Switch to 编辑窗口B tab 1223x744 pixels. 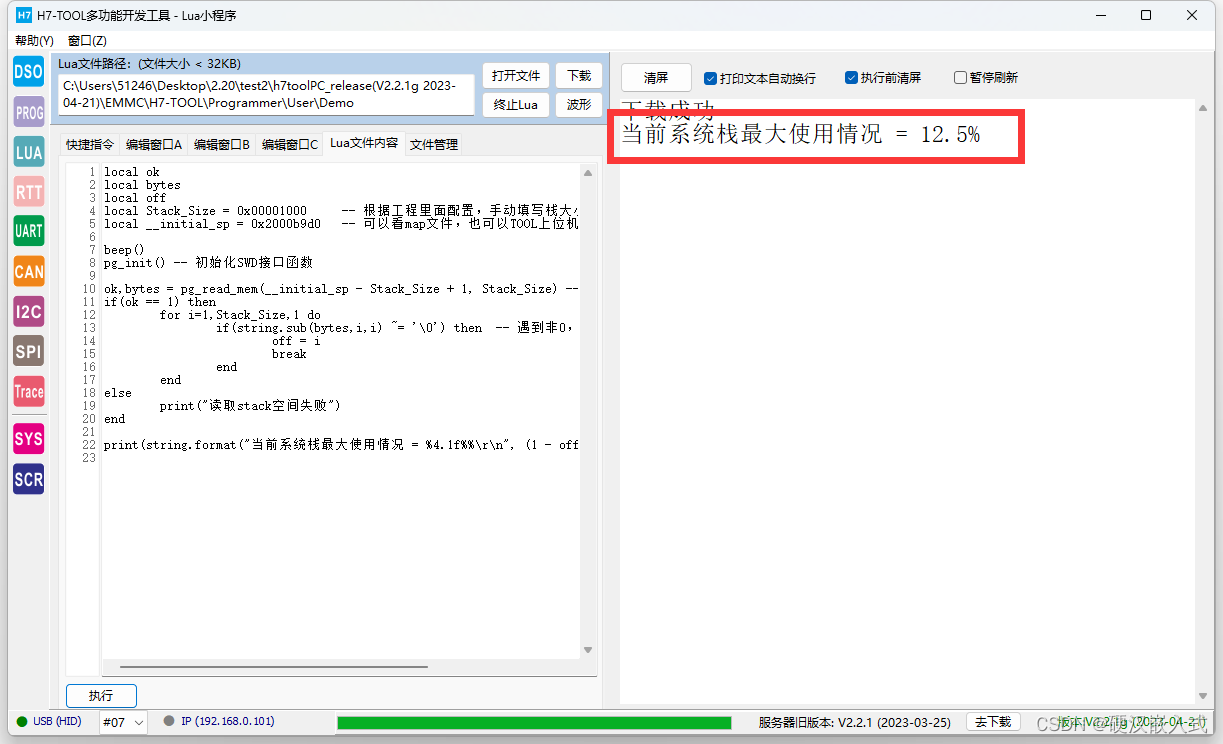point(222,144)
